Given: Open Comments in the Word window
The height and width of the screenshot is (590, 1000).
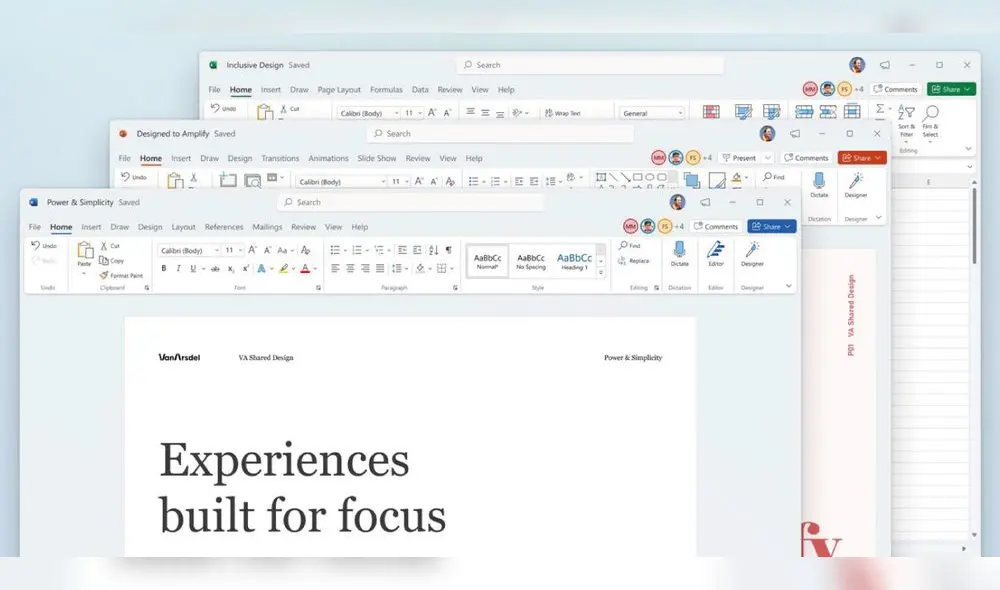Looking at the screenshot, I should 716,226.
